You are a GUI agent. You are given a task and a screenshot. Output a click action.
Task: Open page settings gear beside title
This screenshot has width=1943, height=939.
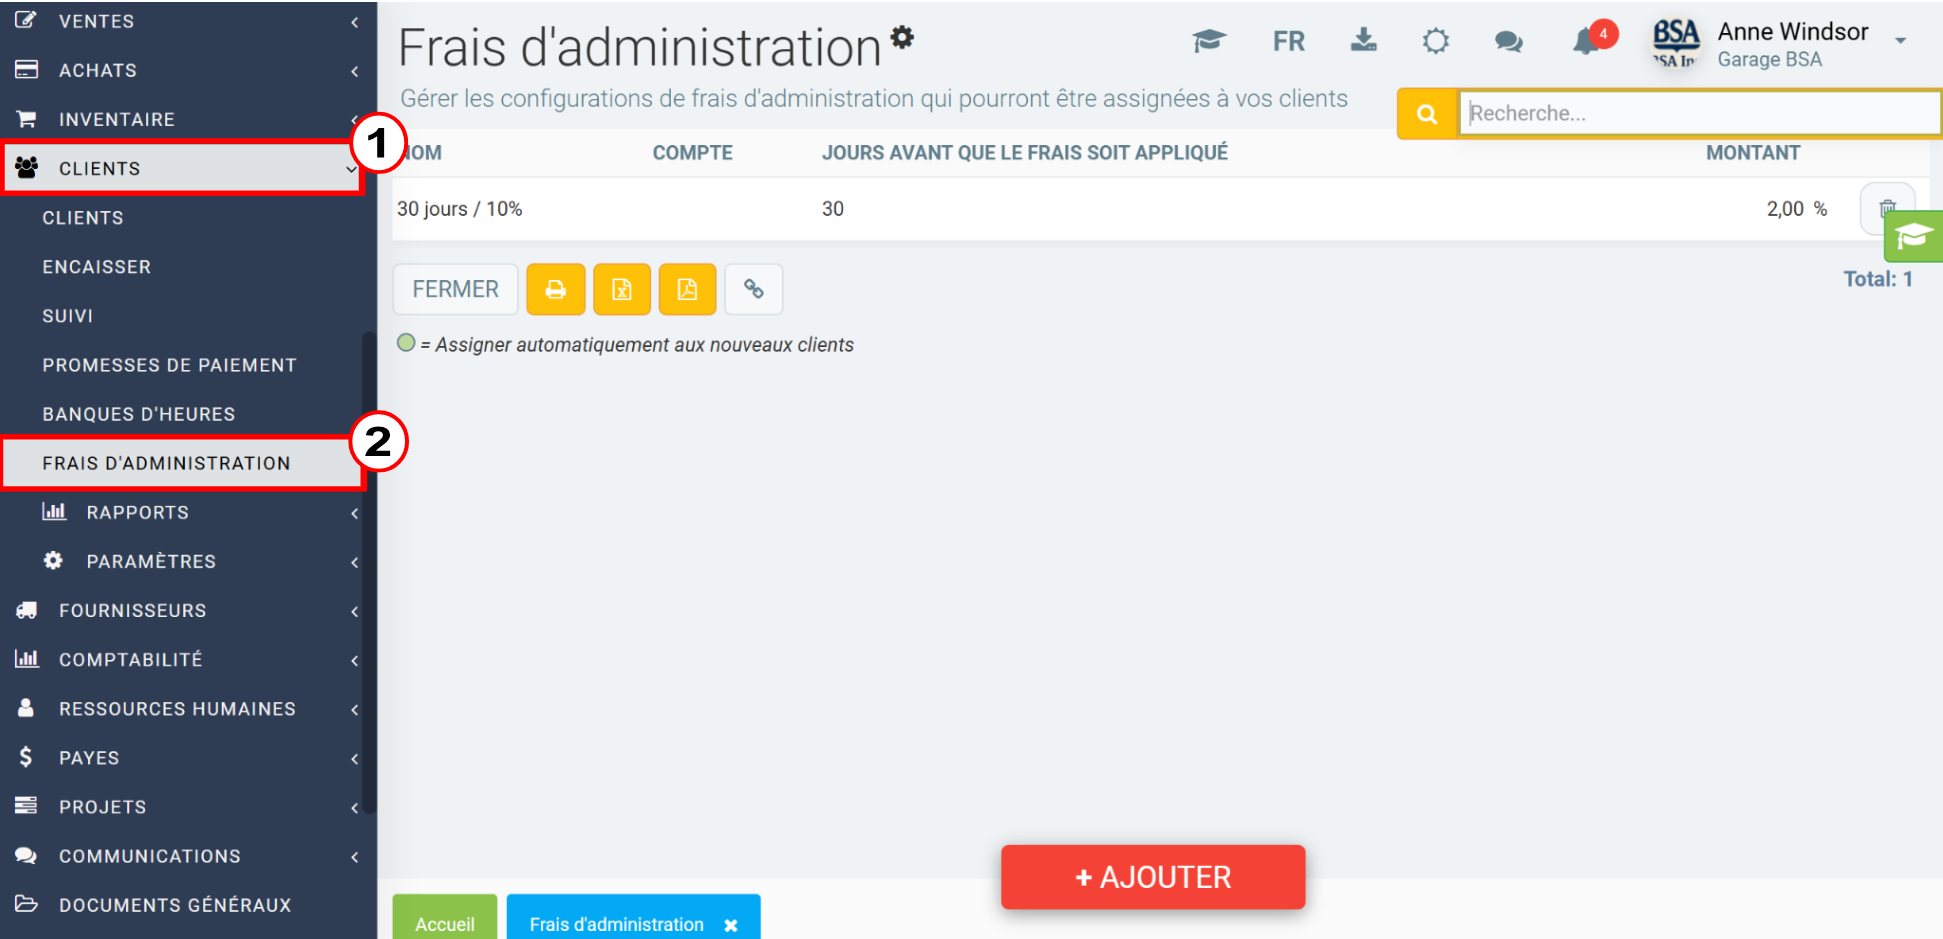pyautogui.click(x=902, y=37)
